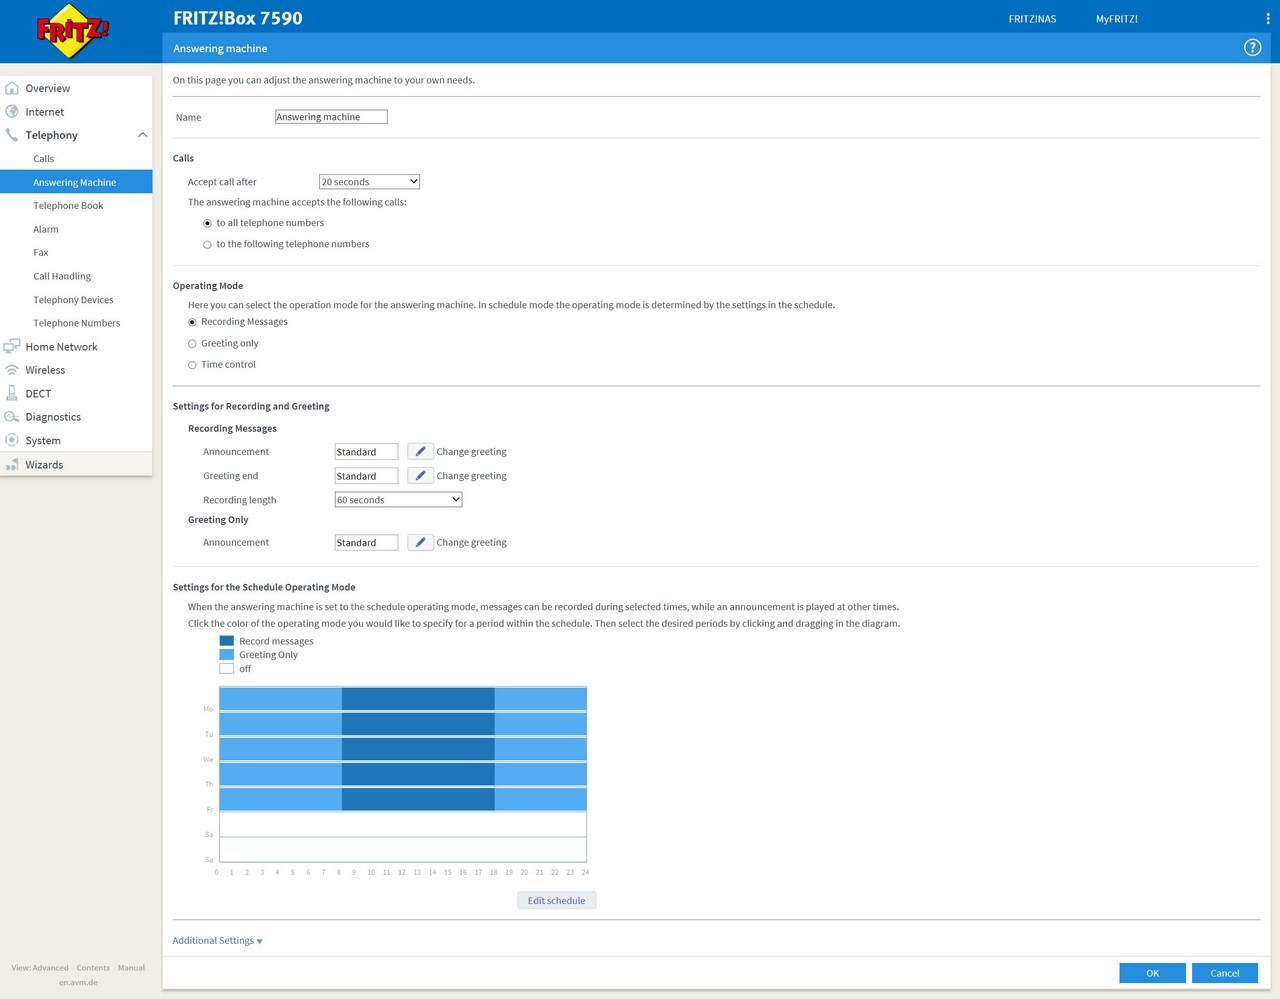Viewport: 1280px width, 999px height.
Task: Click pencil icon for Greeting end
Action: pyautogui.click(x=420, y=476)
